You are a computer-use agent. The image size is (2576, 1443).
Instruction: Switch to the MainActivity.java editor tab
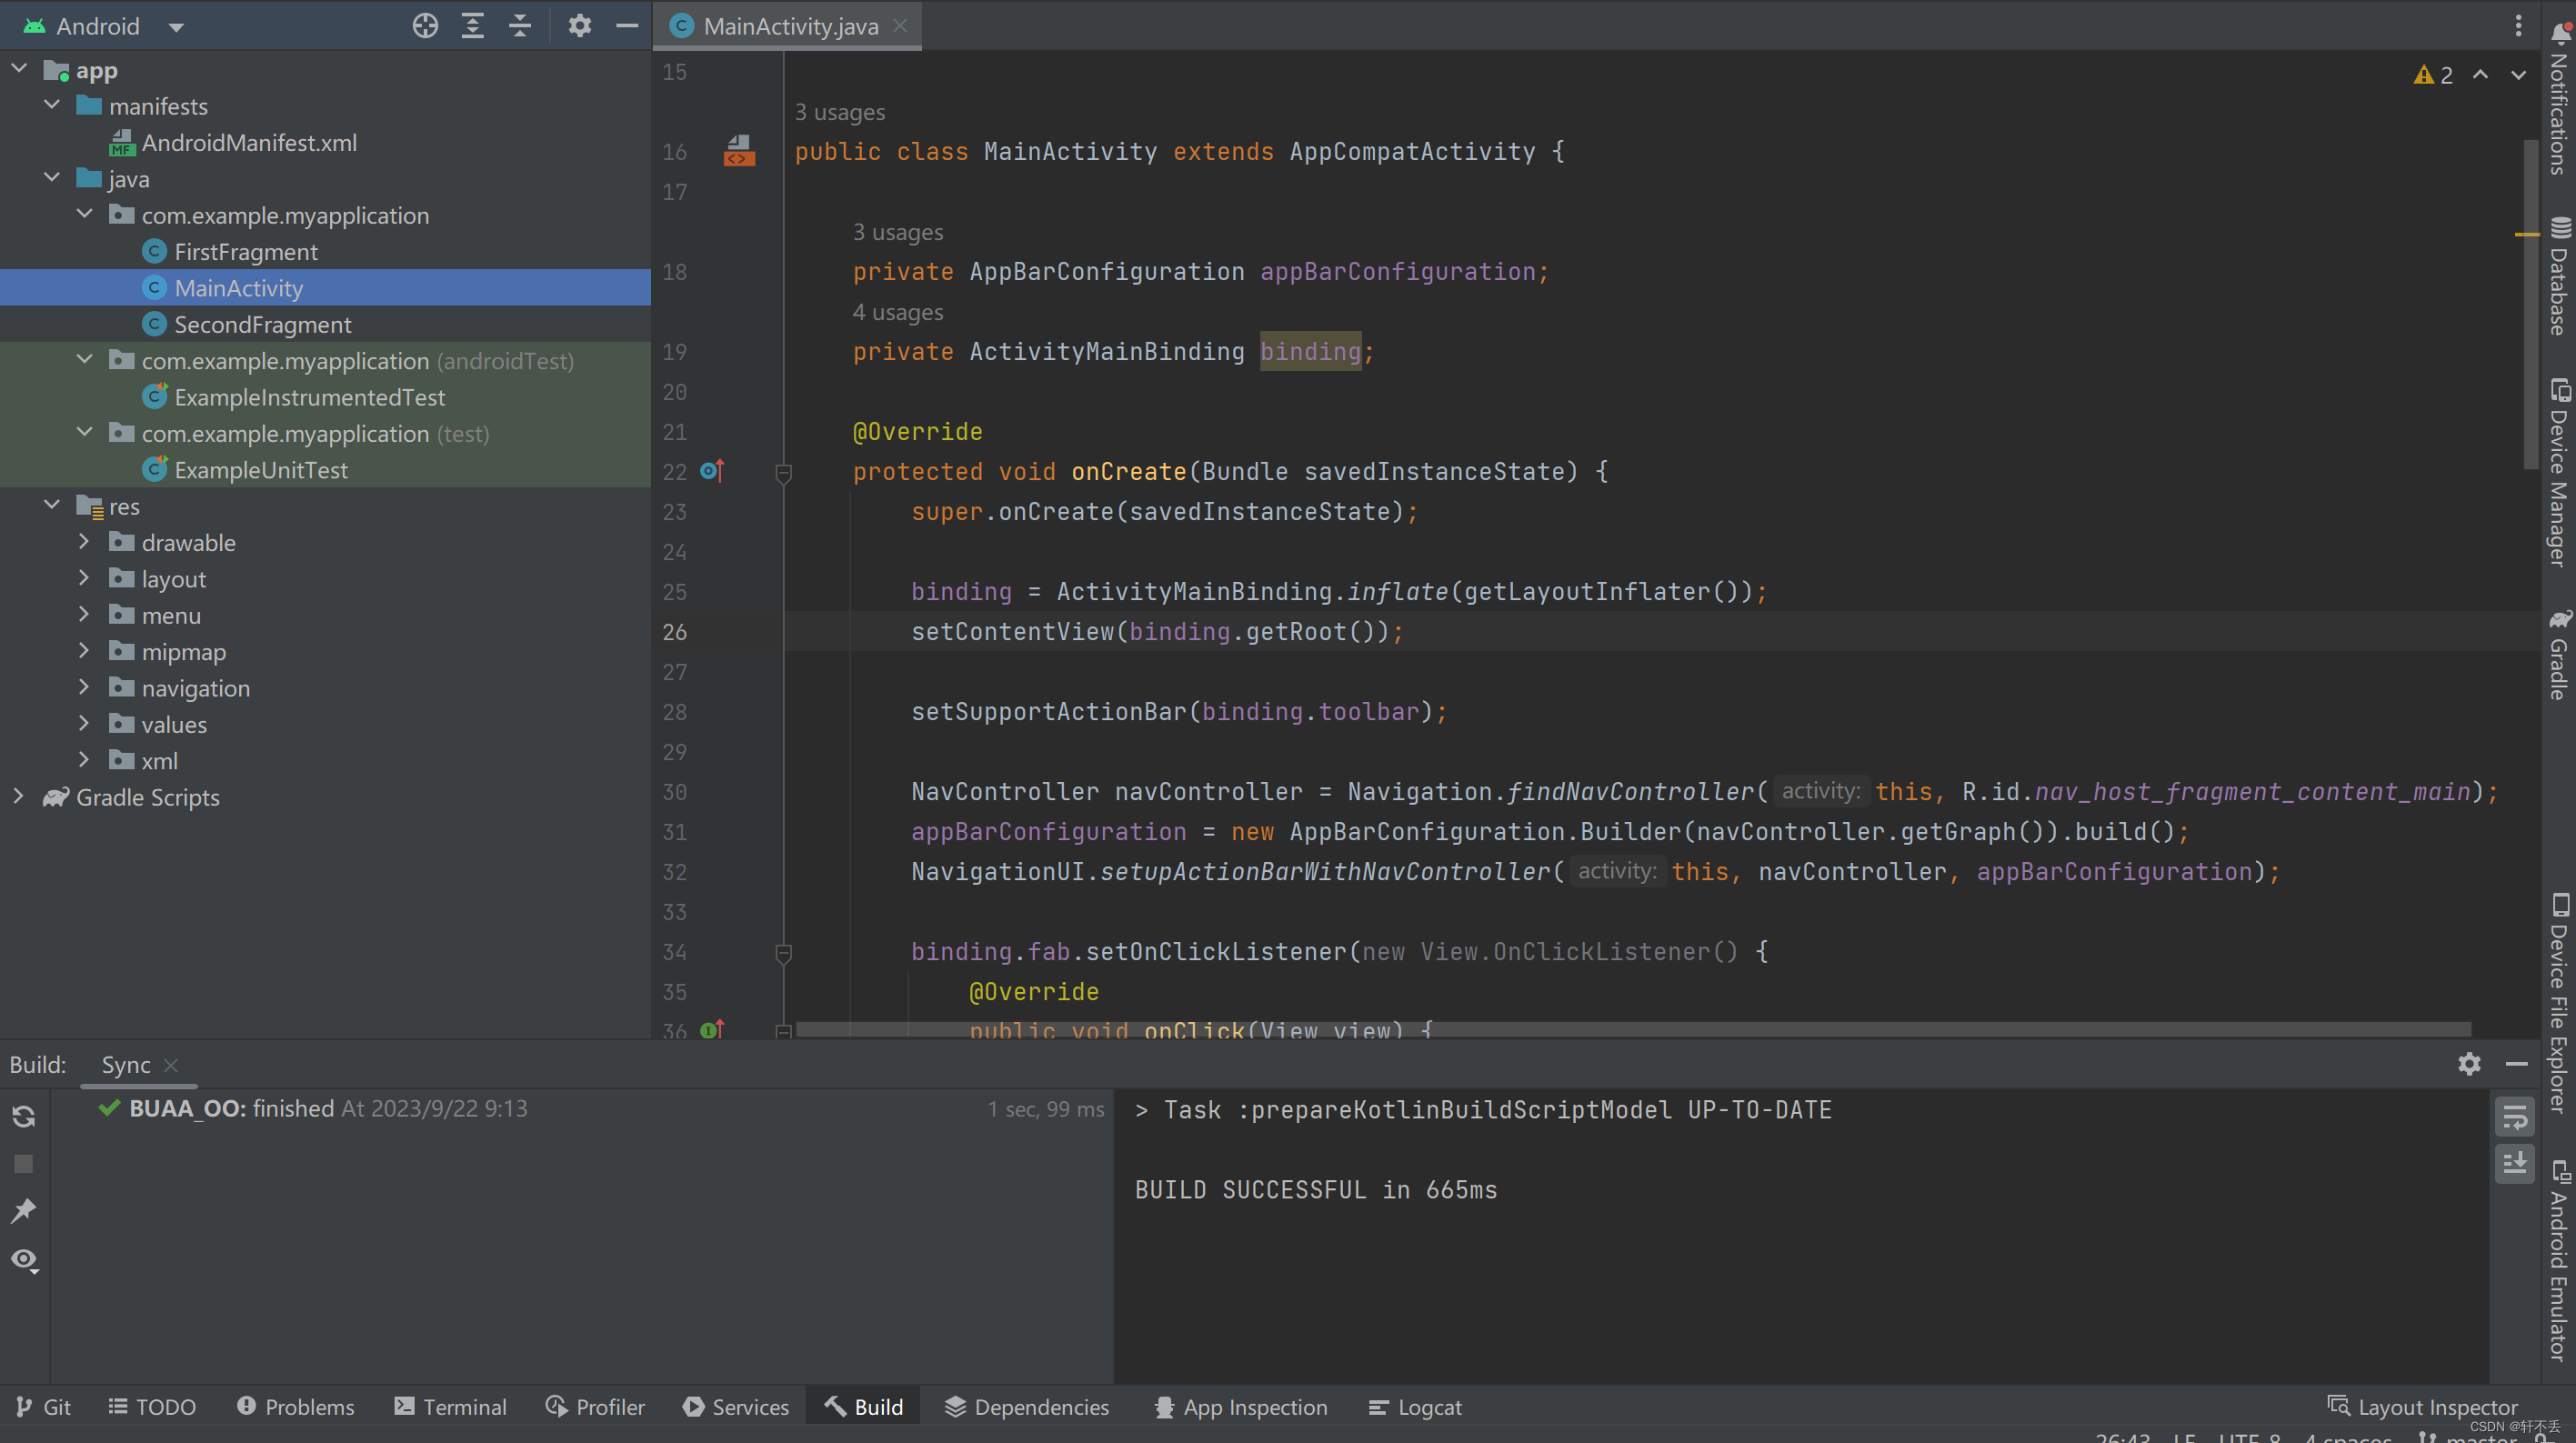coord(789,26)
